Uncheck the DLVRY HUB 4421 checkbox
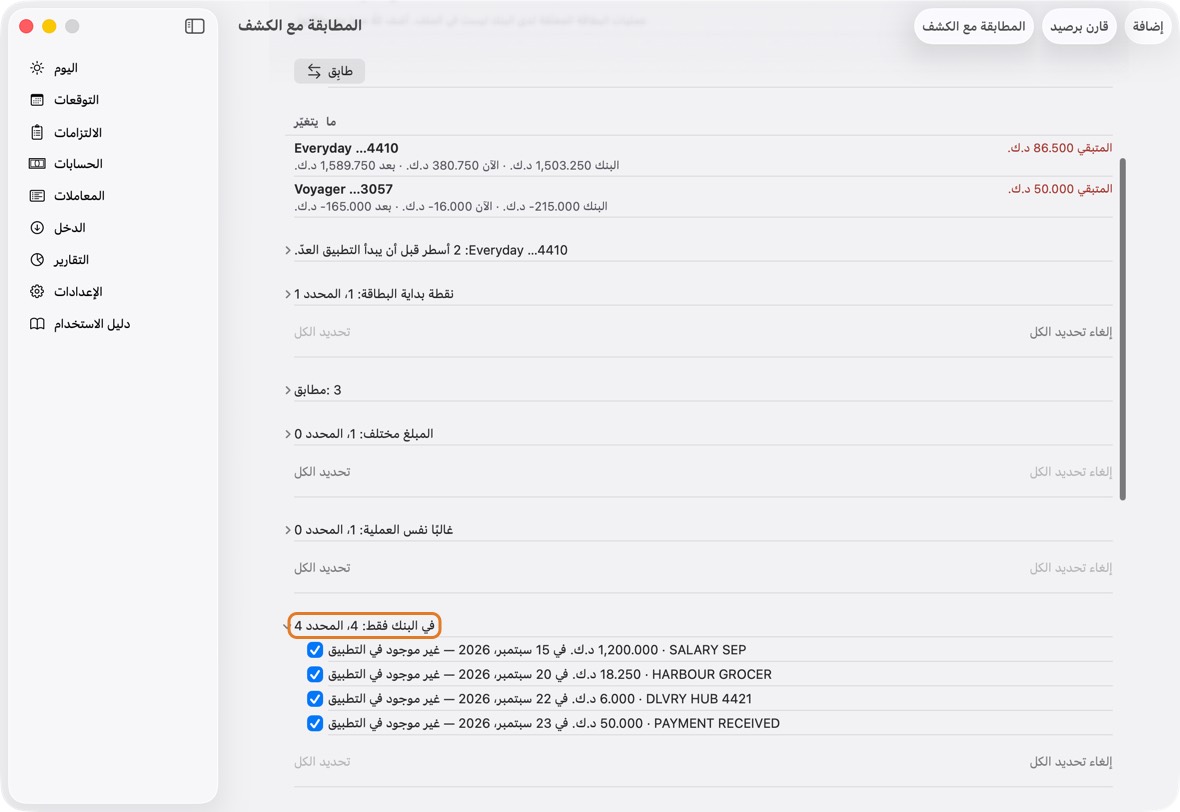 315,699
